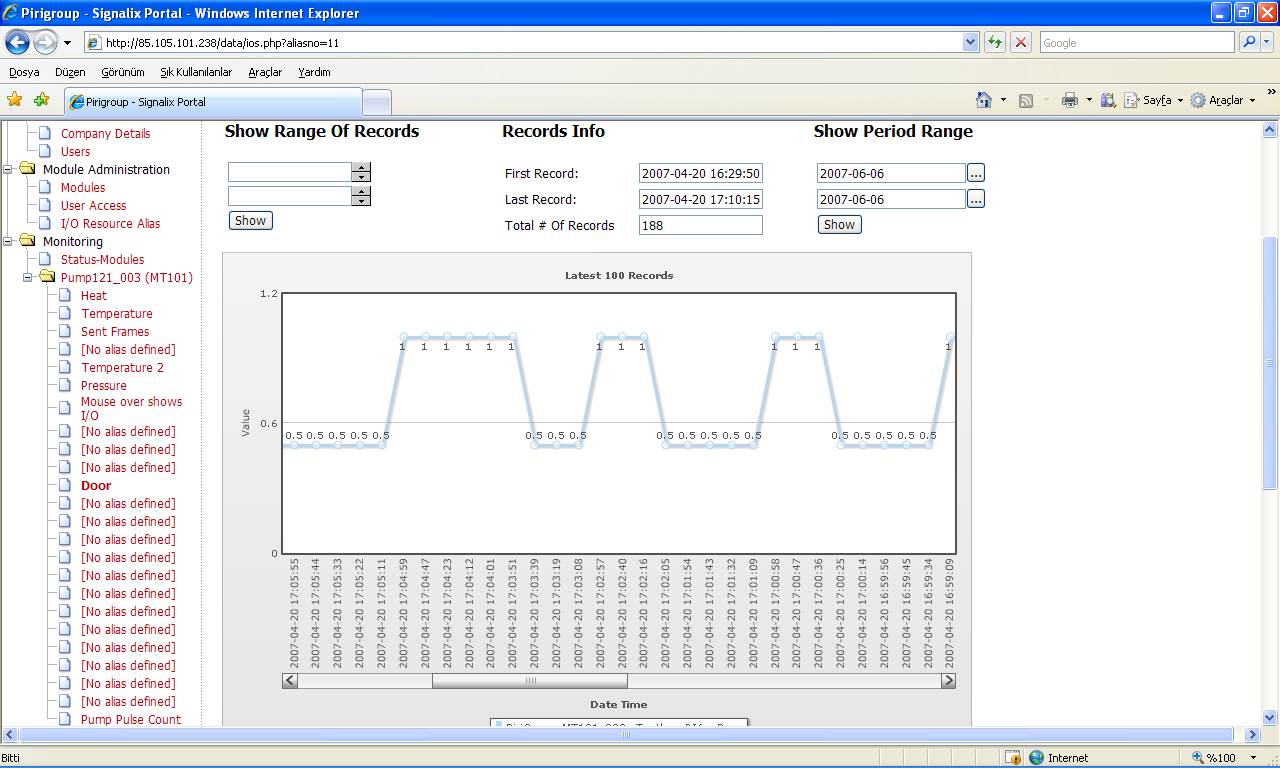Image resolution: width=1280 pixels, height=768 pixels.
Task: Open the Pressure link
Action: tap(104, 385)
